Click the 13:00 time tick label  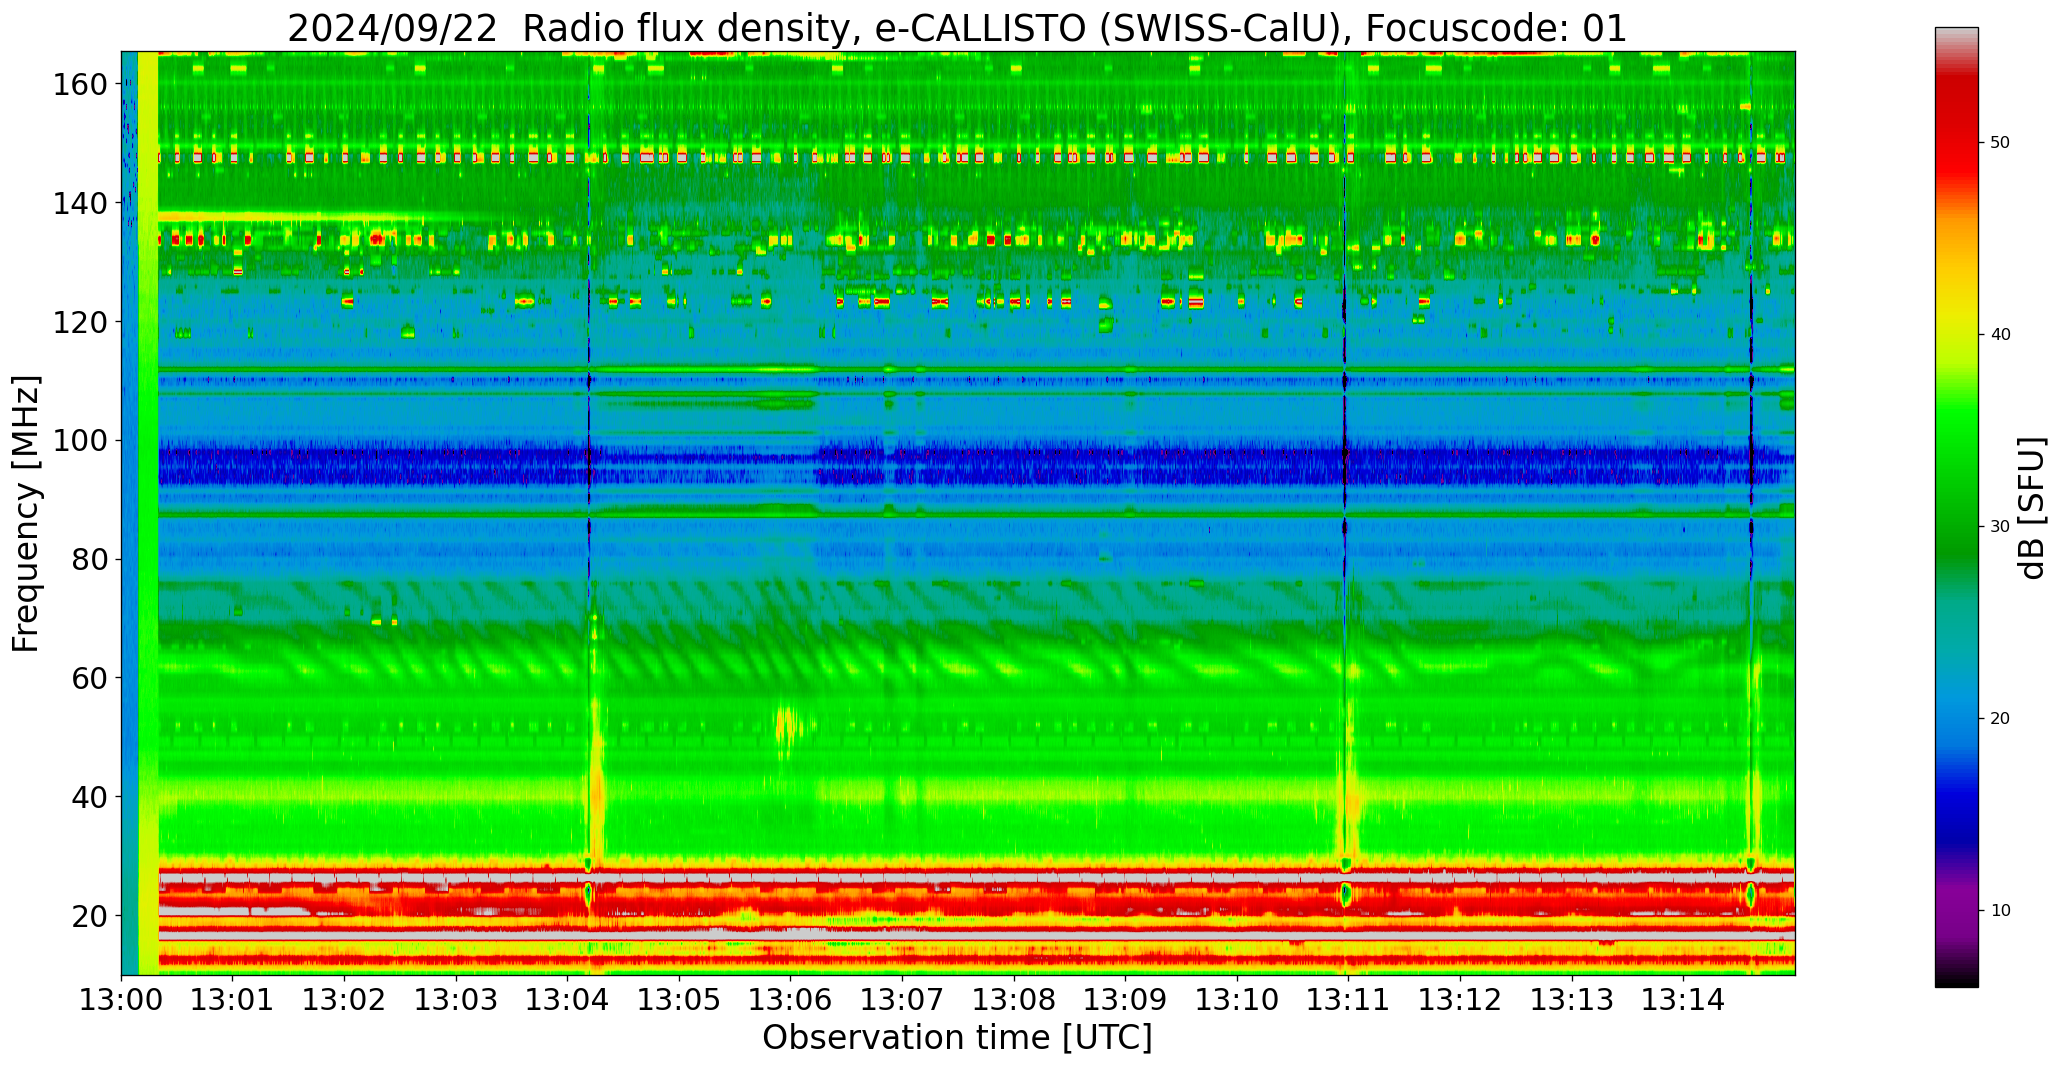[122, 999]
